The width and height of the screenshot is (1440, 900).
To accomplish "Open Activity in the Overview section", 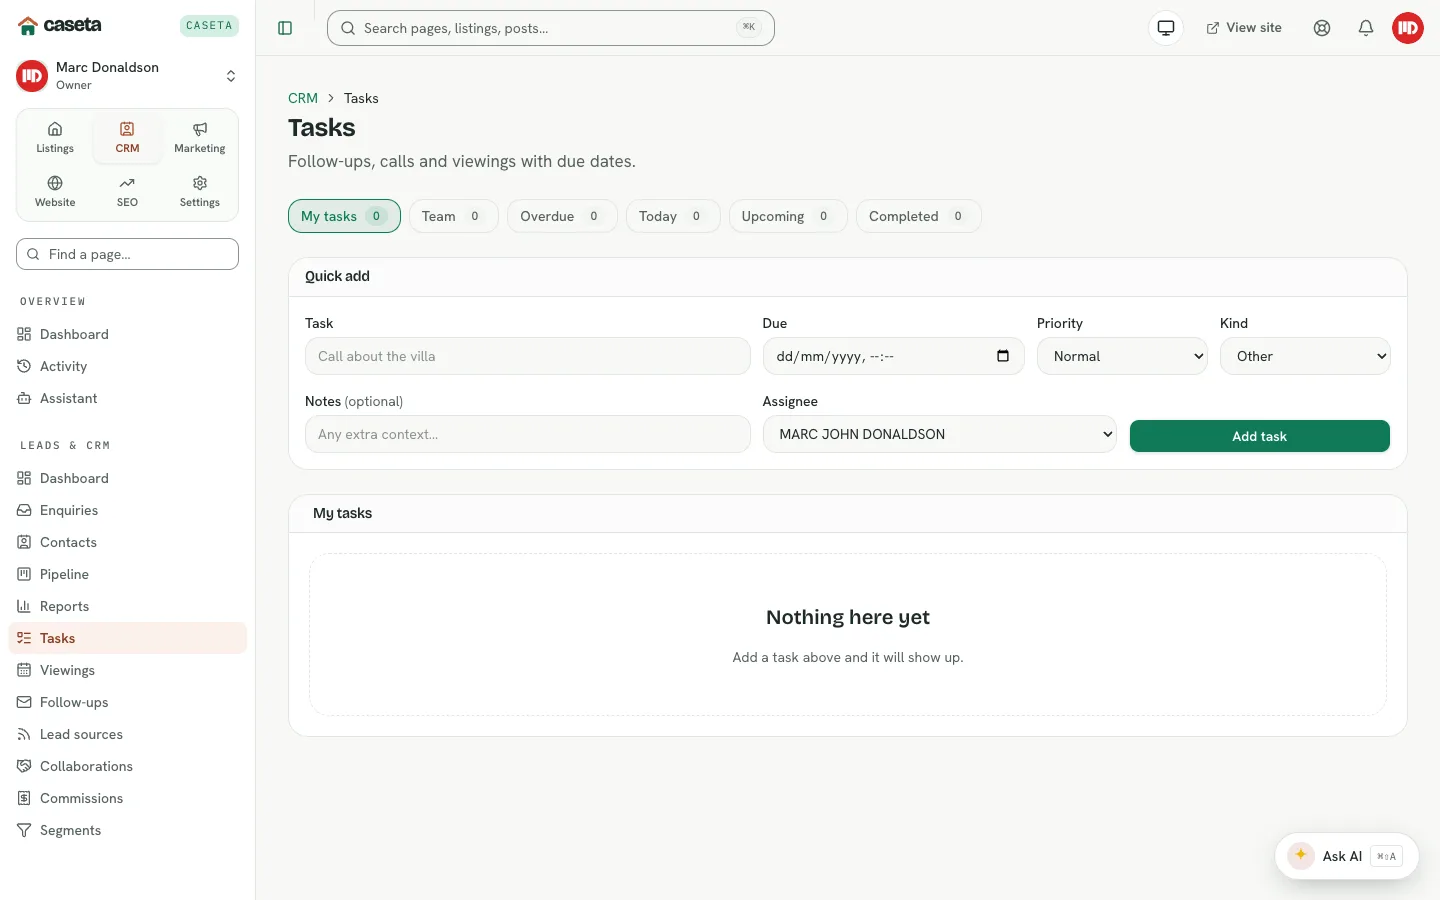I will pyautogui.click(x=127, y=366).
